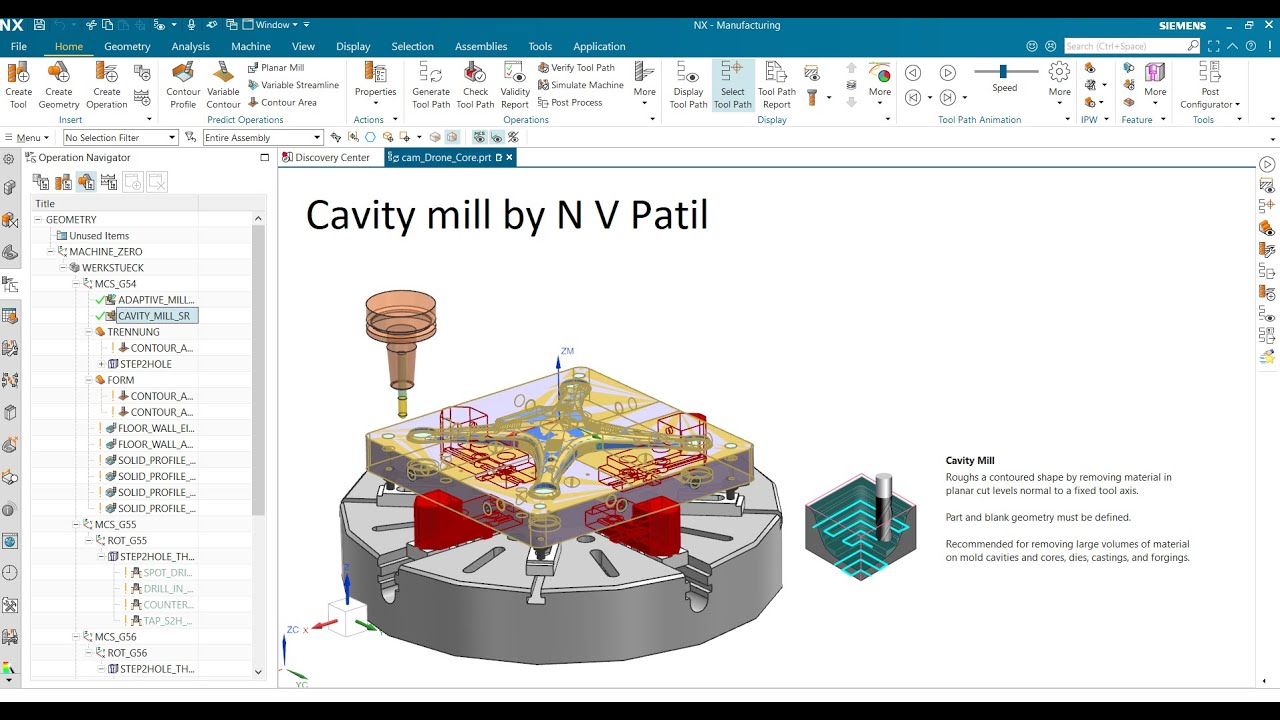Select the SPOT_DRI... operation
Screen dimensions: 1280x720
(x=168, y=573)
